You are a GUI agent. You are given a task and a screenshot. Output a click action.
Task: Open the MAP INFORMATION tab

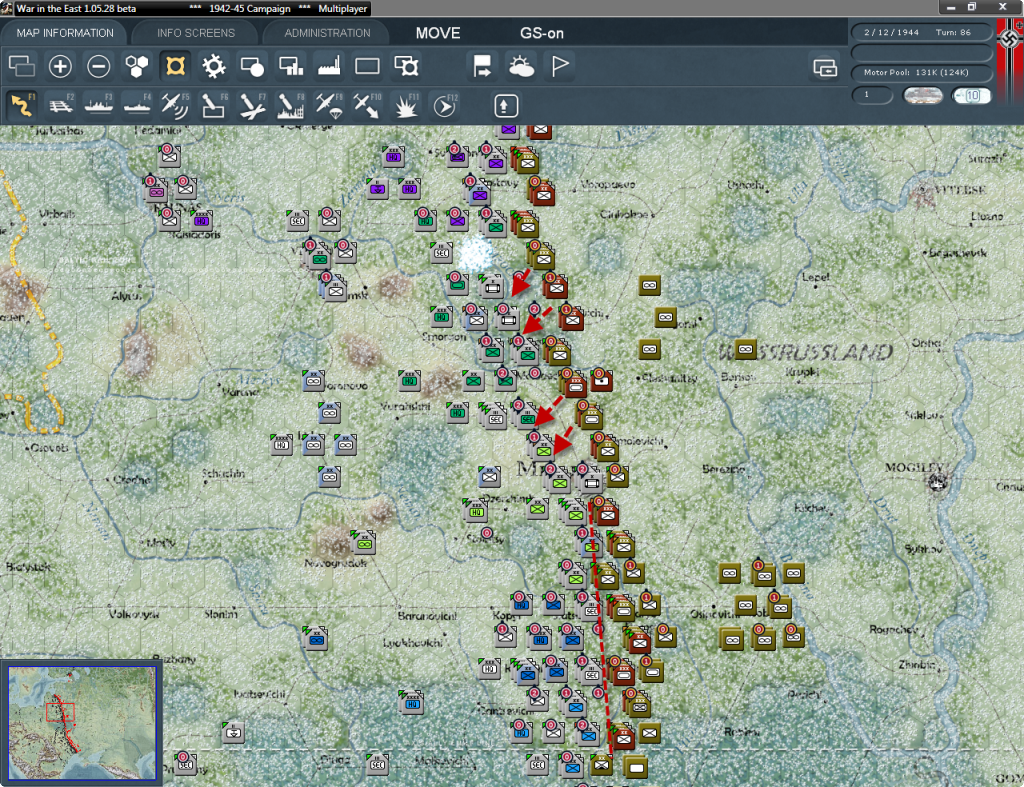(65, 33)
